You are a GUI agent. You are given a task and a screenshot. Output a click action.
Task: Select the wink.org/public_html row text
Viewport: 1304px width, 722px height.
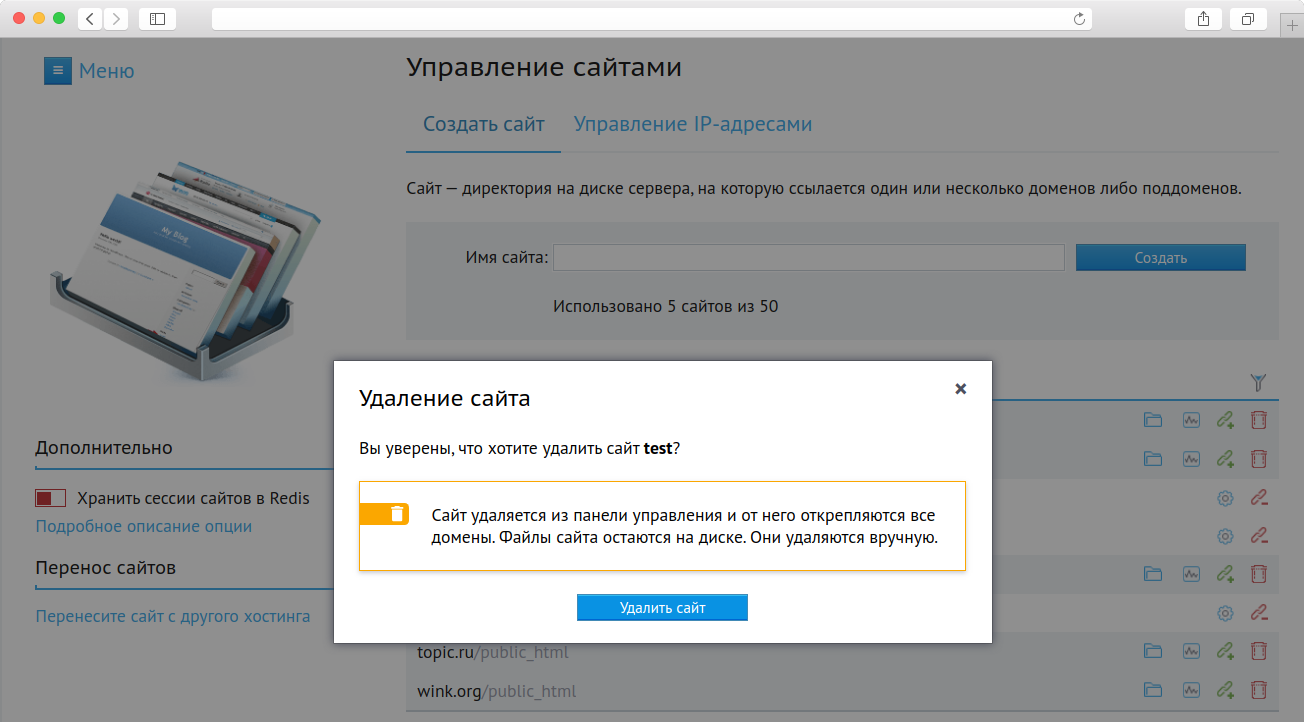tap(496, 690)
